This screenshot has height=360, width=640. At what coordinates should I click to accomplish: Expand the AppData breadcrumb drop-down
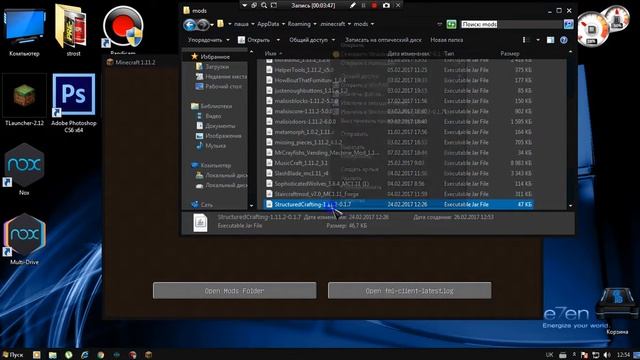pyautogui.click(x=282, y=24)
